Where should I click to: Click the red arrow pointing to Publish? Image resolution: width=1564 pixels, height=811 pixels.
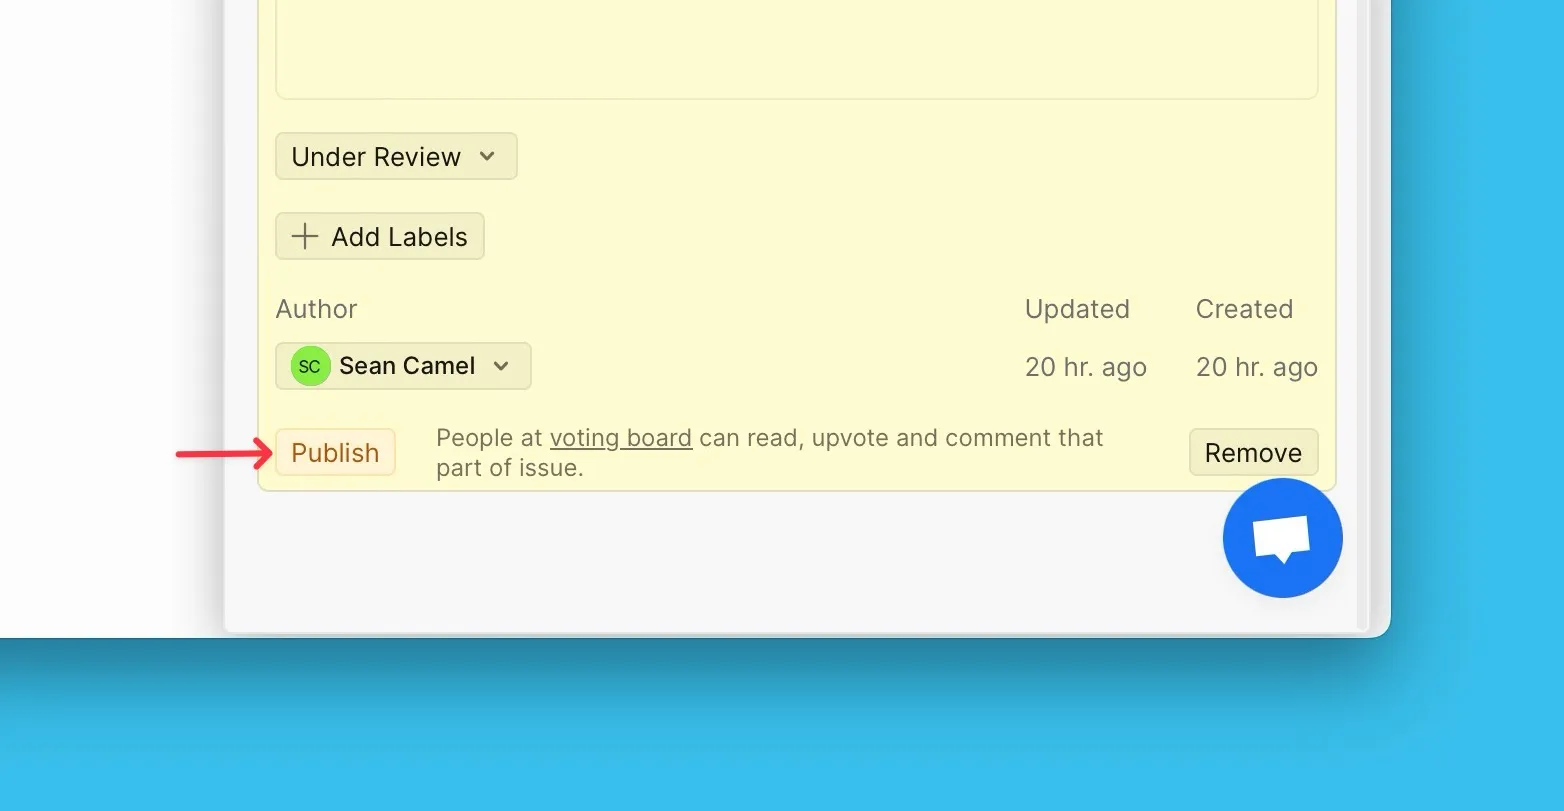click(x=223, y=454)
